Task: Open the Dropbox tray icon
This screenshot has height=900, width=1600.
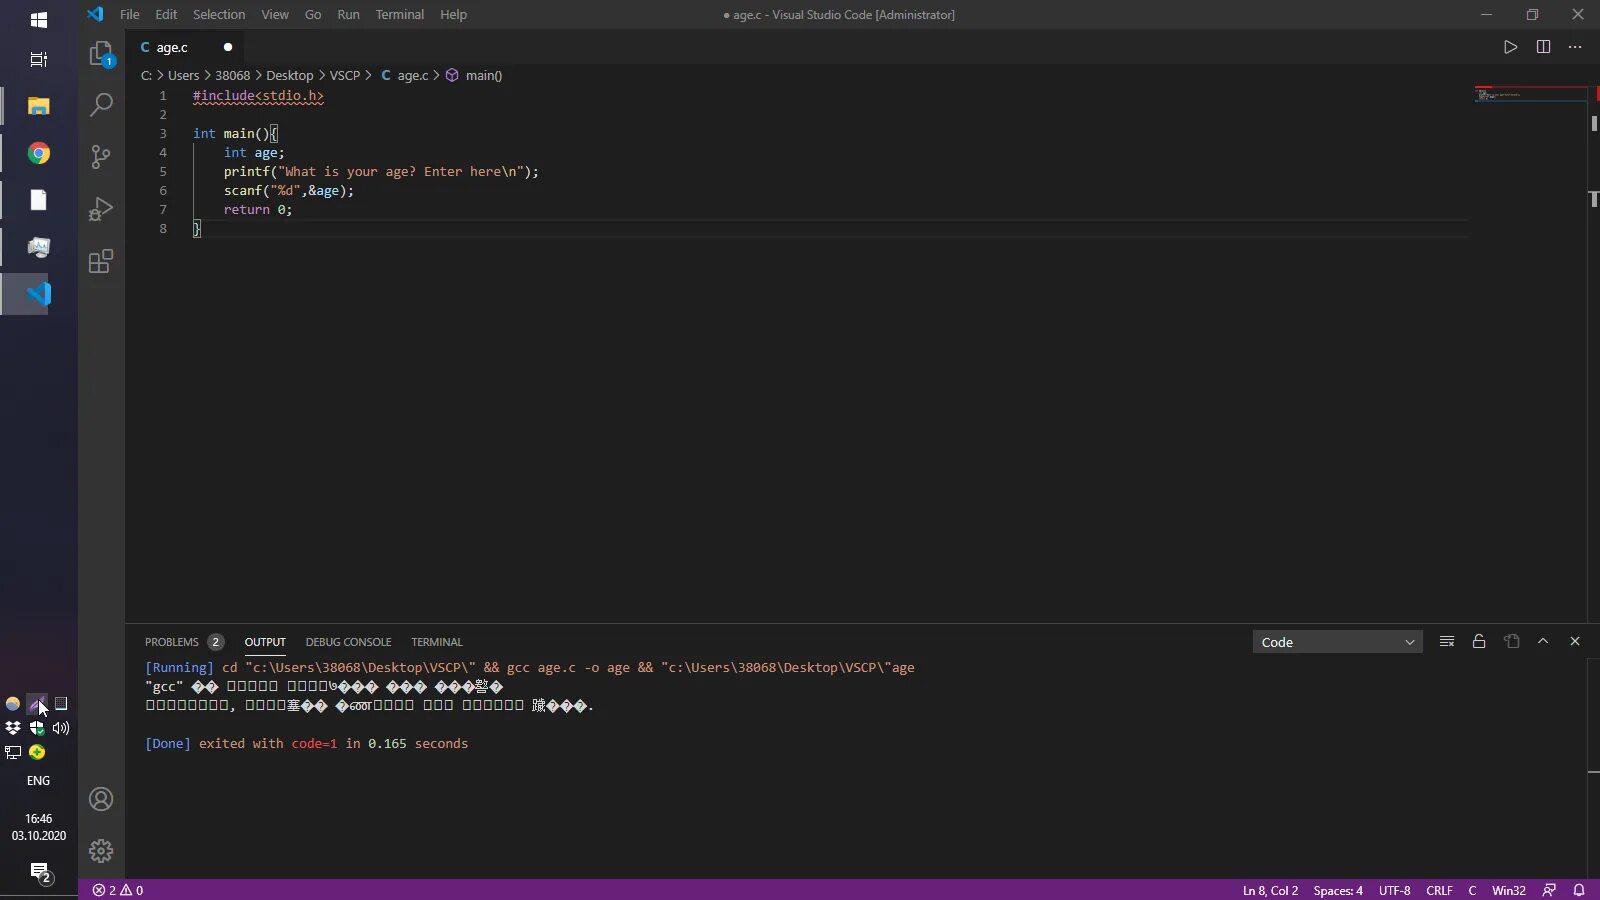Action: point(13,728)
